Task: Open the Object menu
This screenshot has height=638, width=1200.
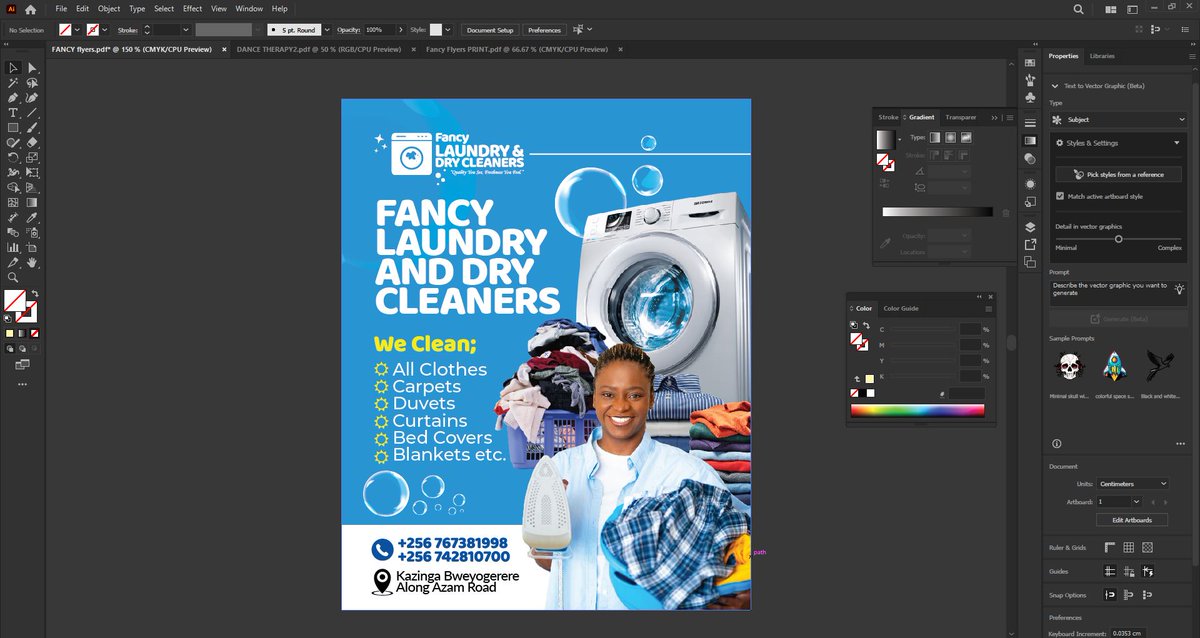Action: pos(109,9)
